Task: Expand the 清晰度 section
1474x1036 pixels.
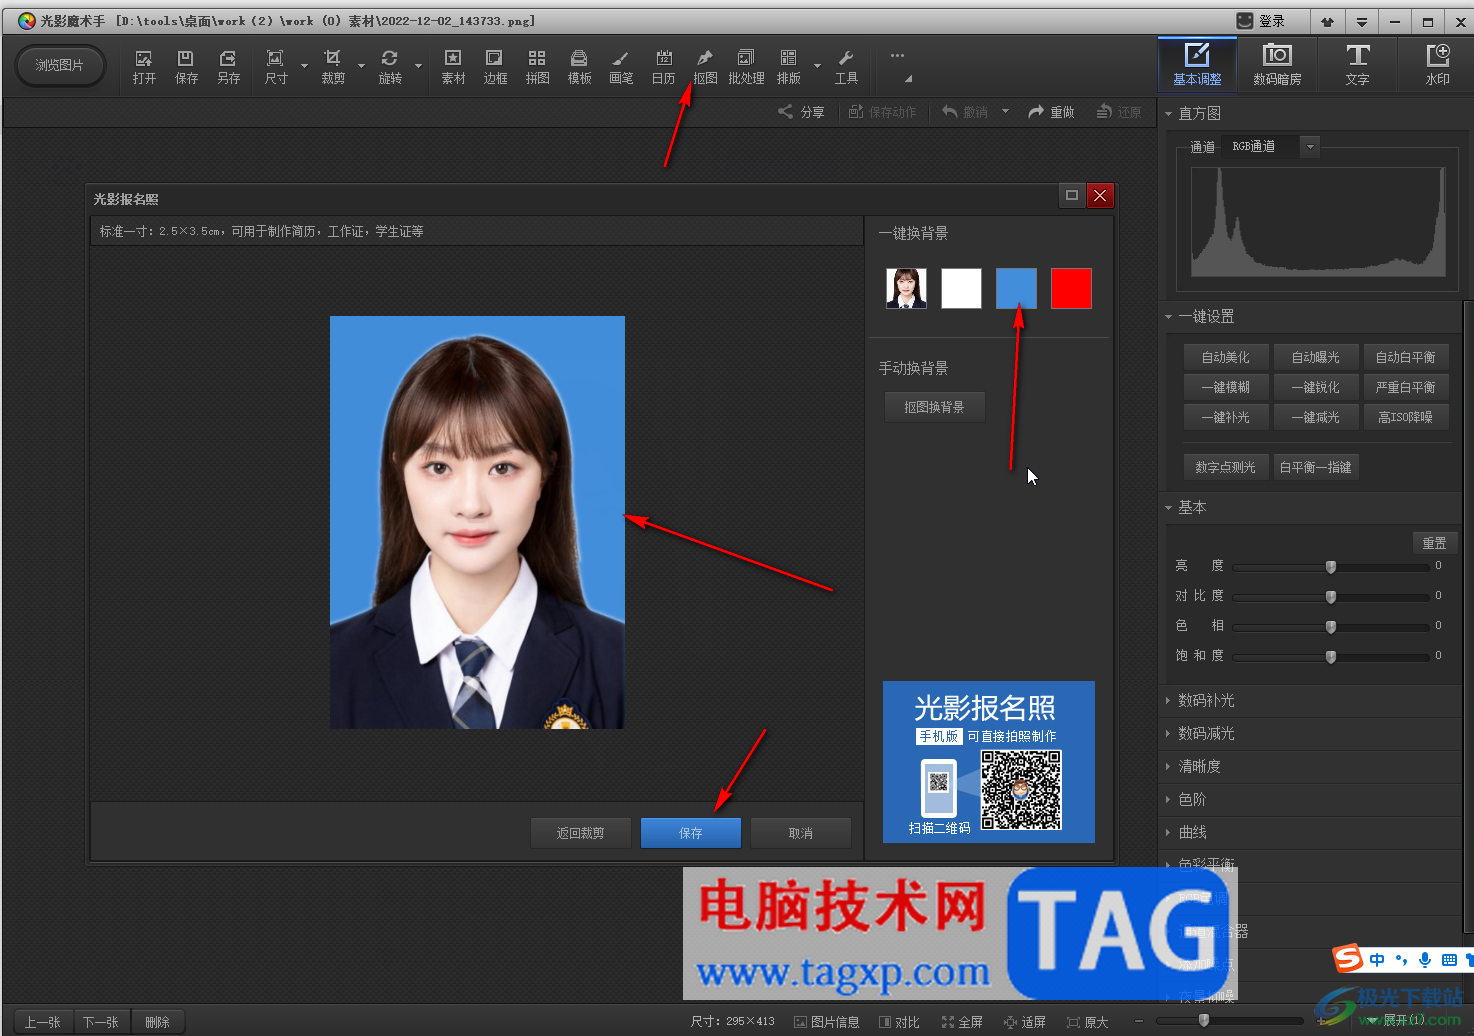Action: tap(1199, 767)
